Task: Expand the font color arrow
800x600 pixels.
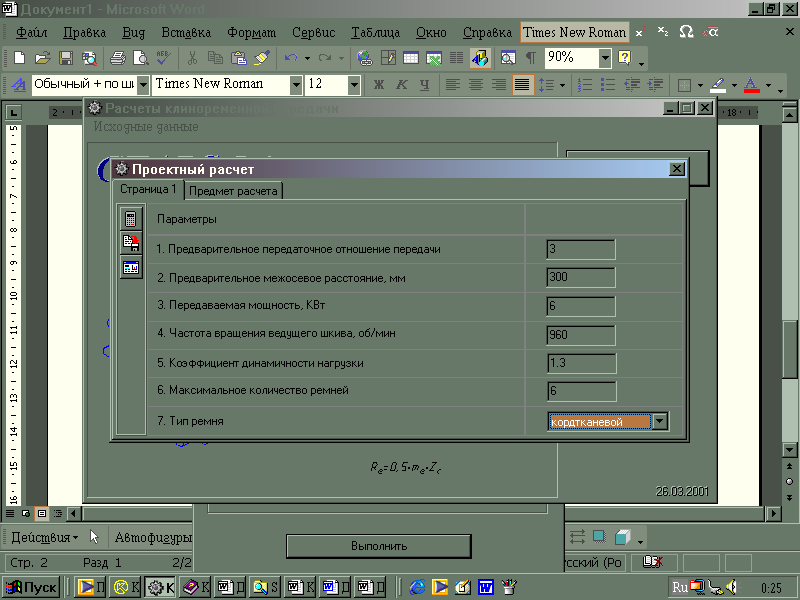Action: pos(768,85)
